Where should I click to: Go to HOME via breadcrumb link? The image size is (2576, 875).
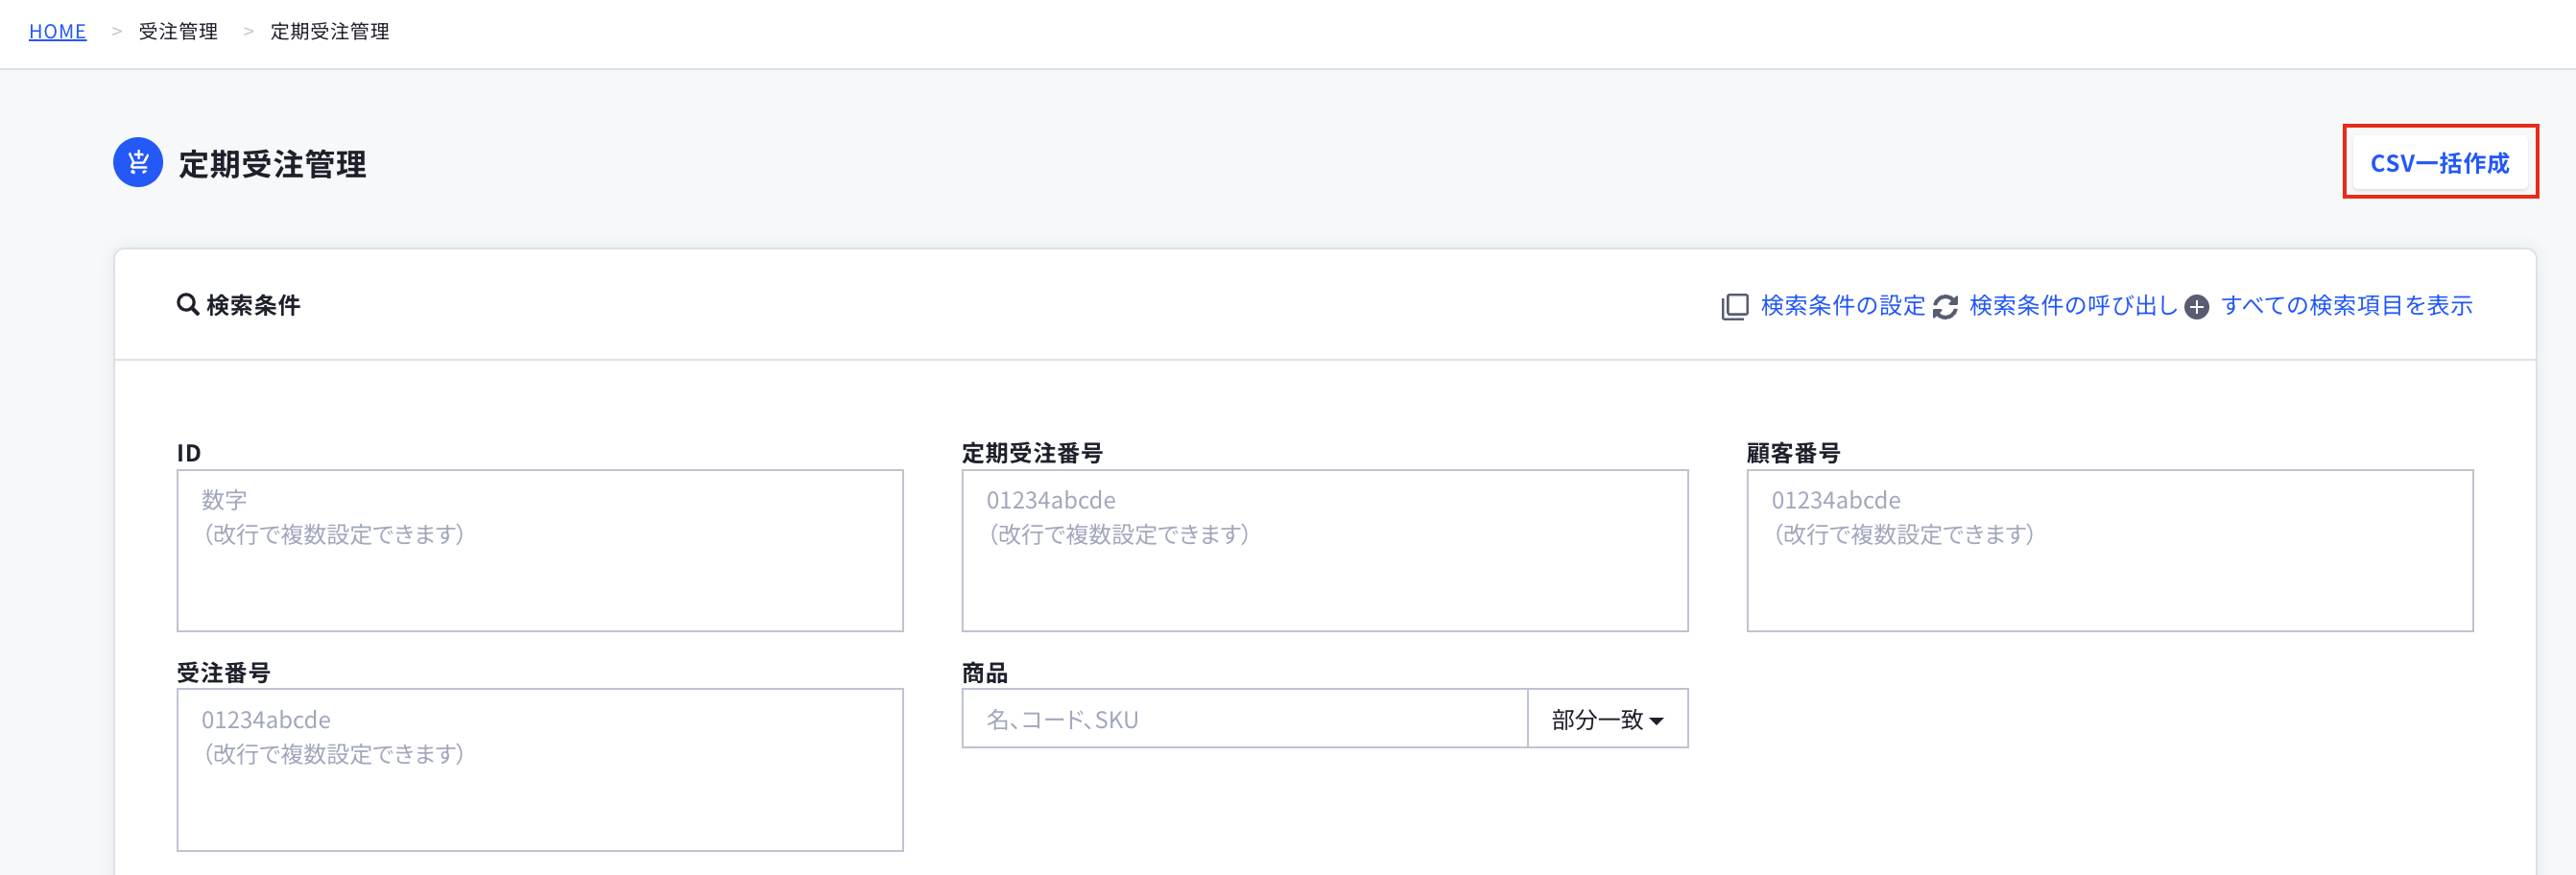(x=58, y=31)
